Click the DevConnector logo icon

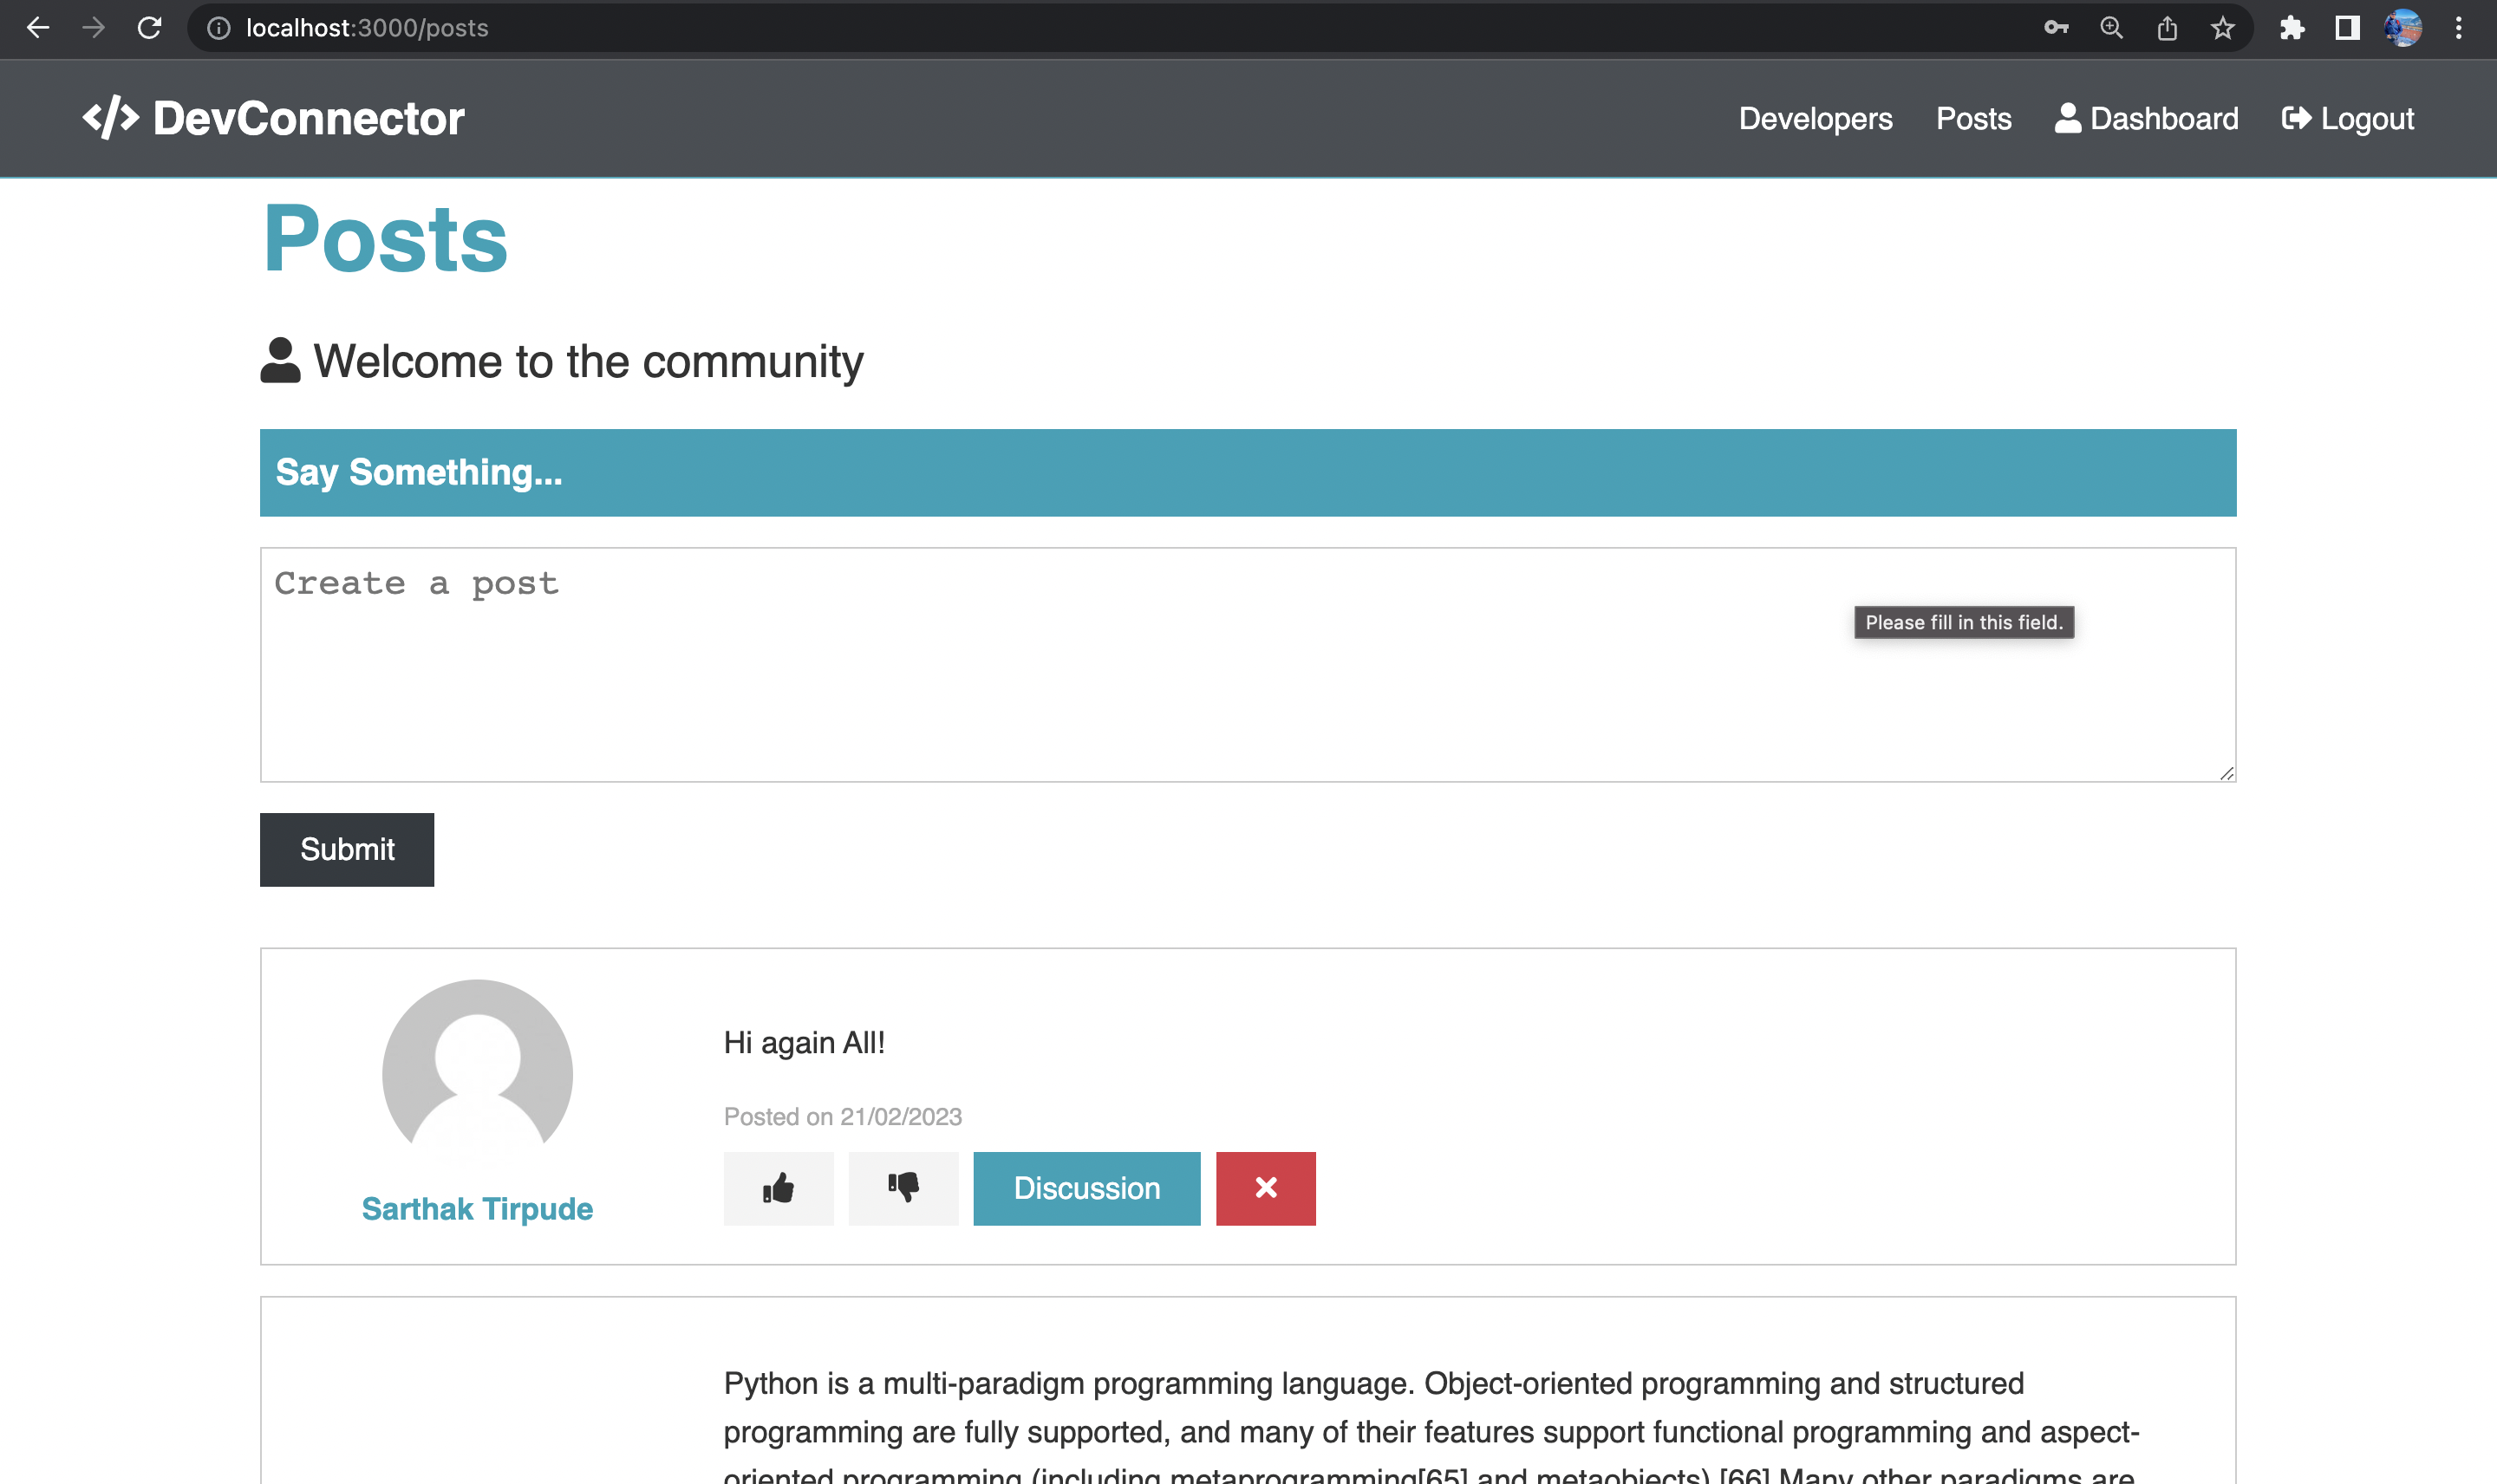pos(112,117)
